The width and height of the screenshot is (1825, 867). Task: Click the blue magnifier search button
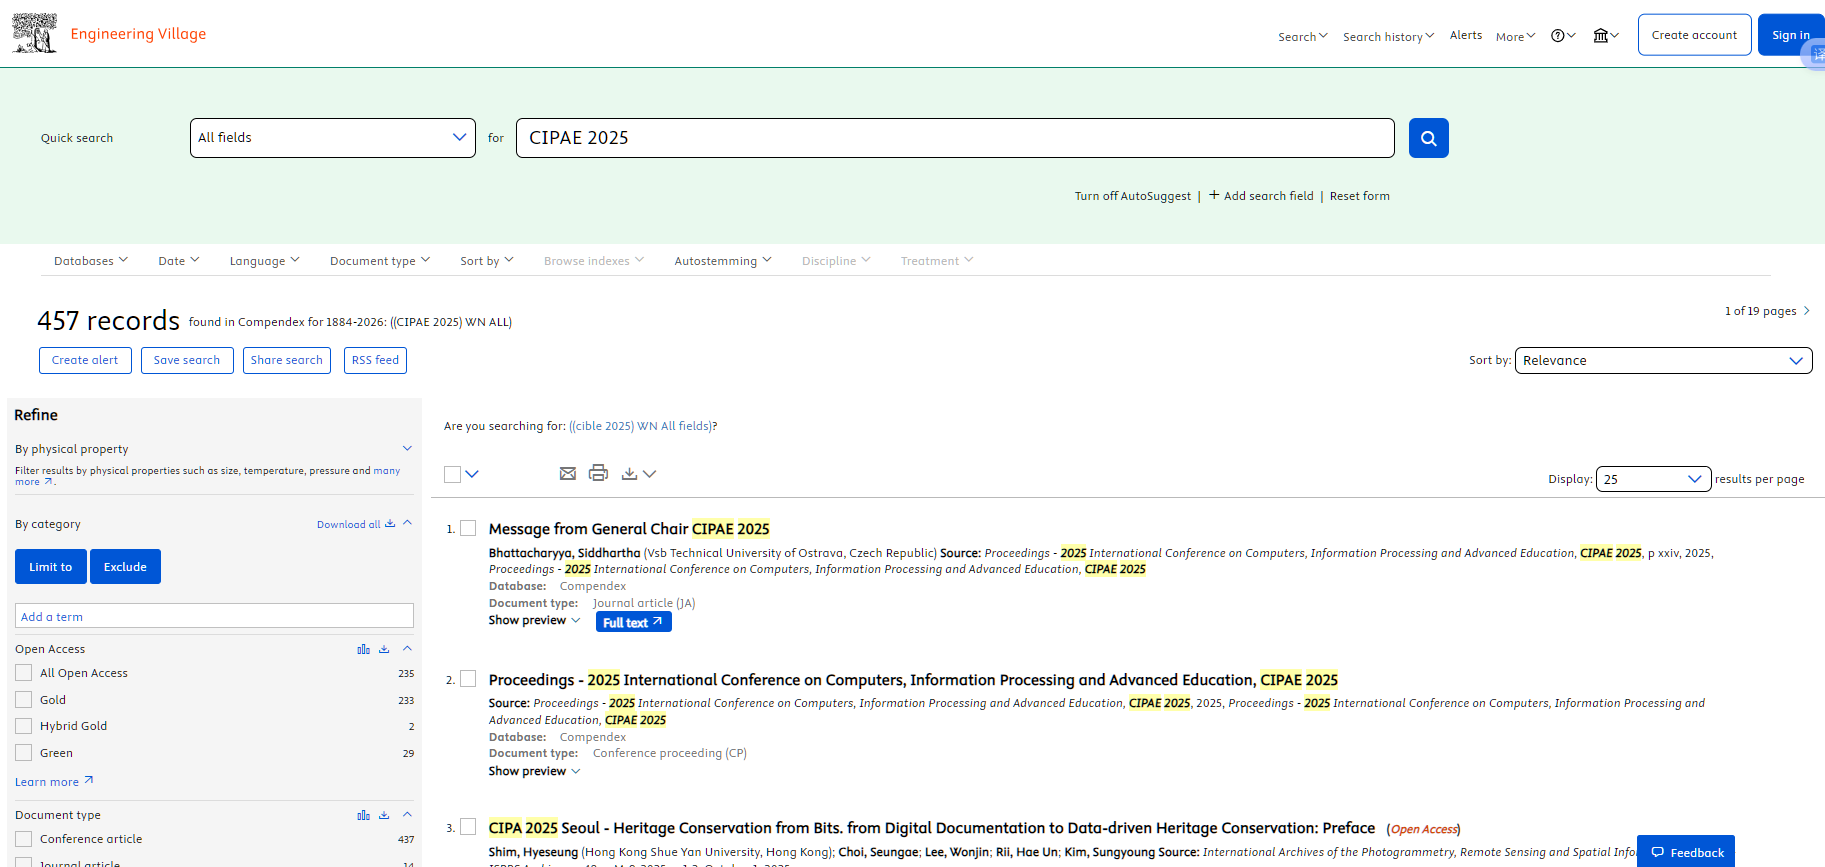pyautogui.click(x=1428, y=138)
